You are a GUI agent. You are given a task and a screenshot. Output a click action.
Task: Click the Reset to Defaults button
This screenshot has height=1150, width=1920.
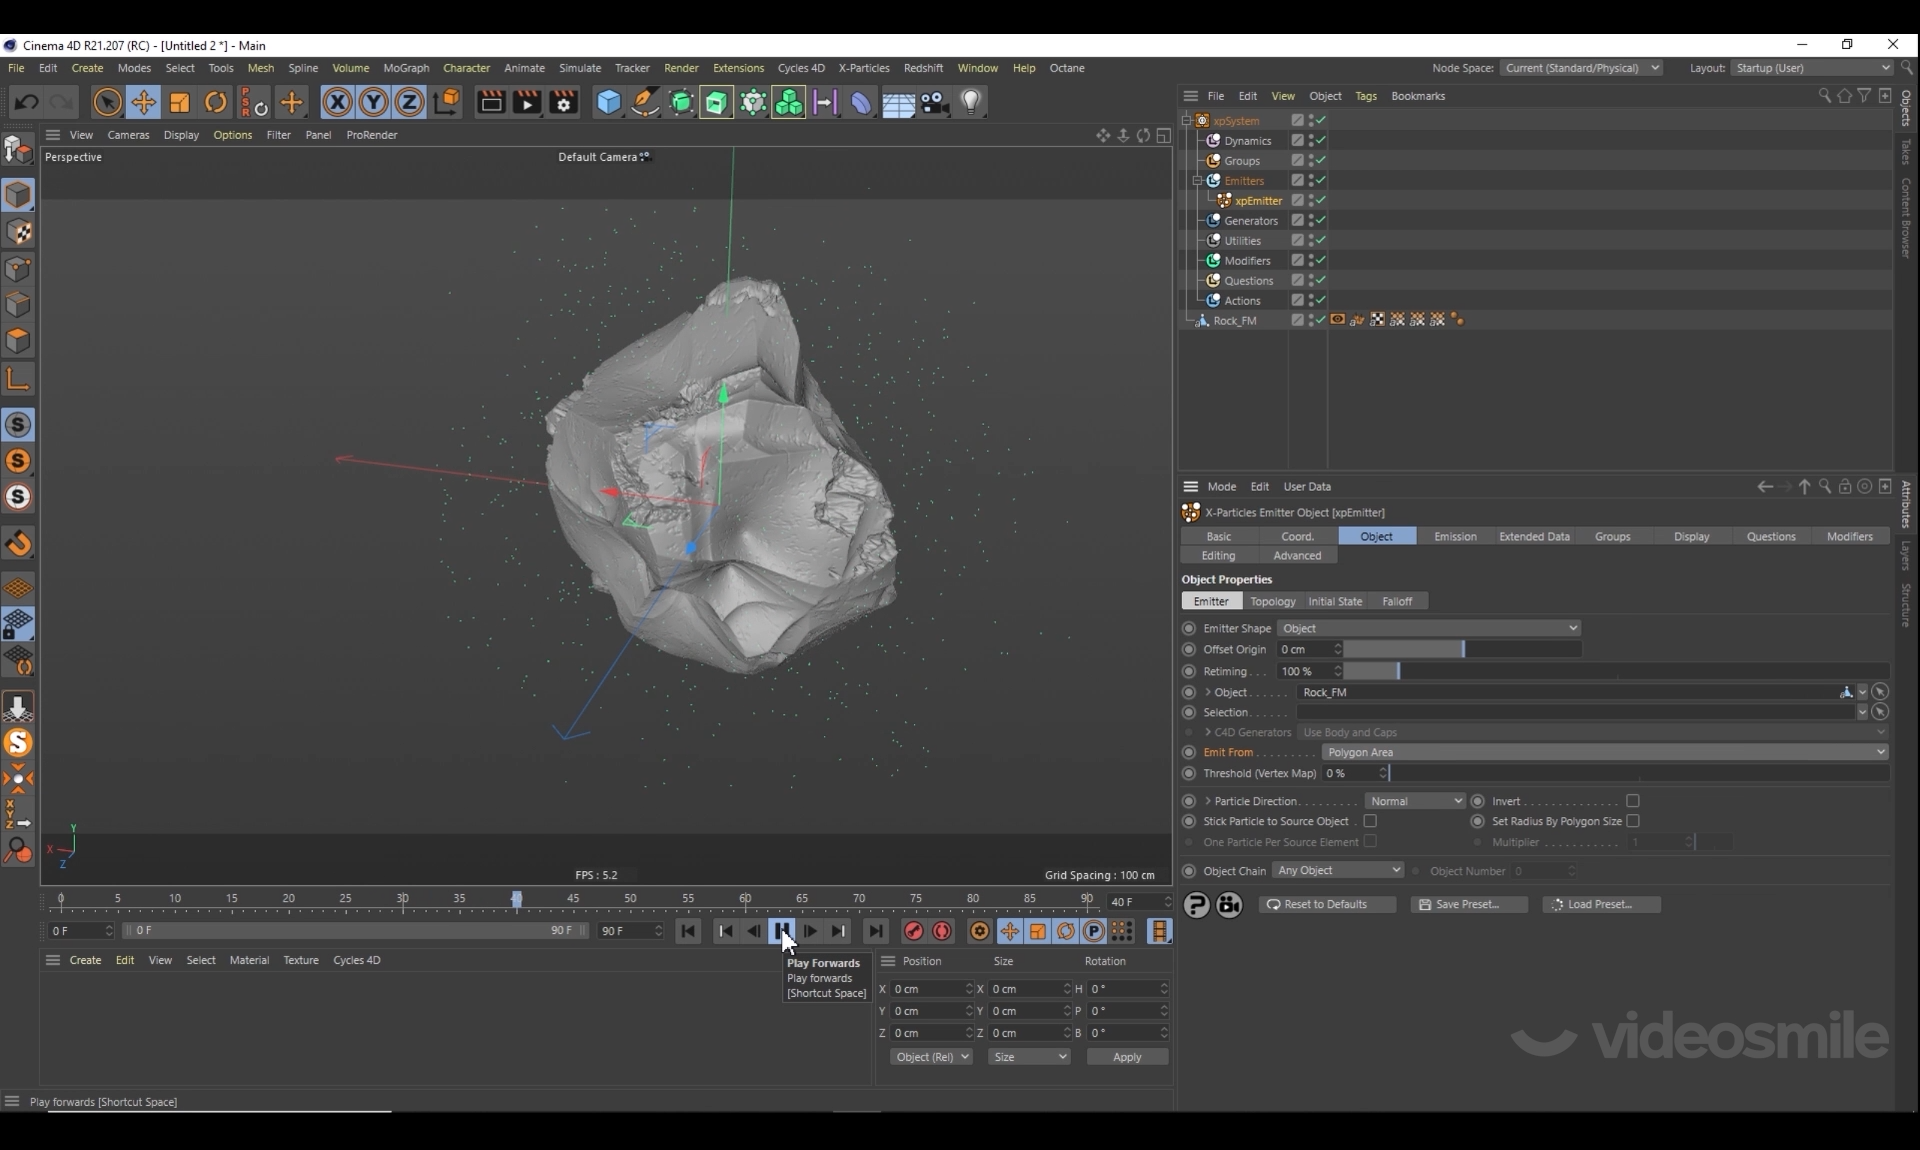pyautogui.click(x=1326, y=904)
